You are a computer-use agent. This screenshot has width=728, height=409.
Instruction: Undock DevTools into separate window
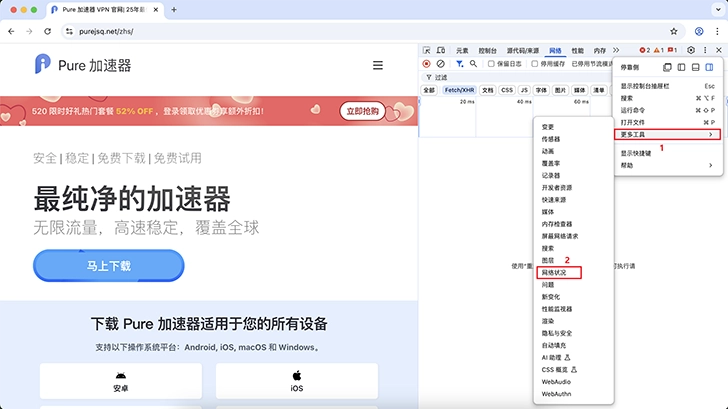point(667,67)
